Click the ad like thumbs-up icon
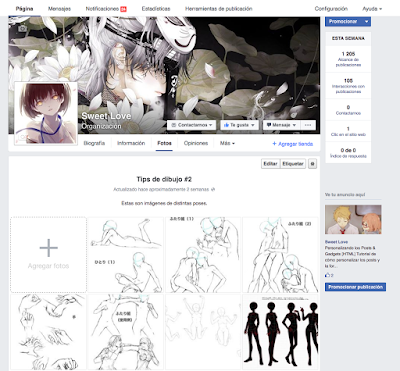This screenshot has width=400, height=371. (327, 275)
